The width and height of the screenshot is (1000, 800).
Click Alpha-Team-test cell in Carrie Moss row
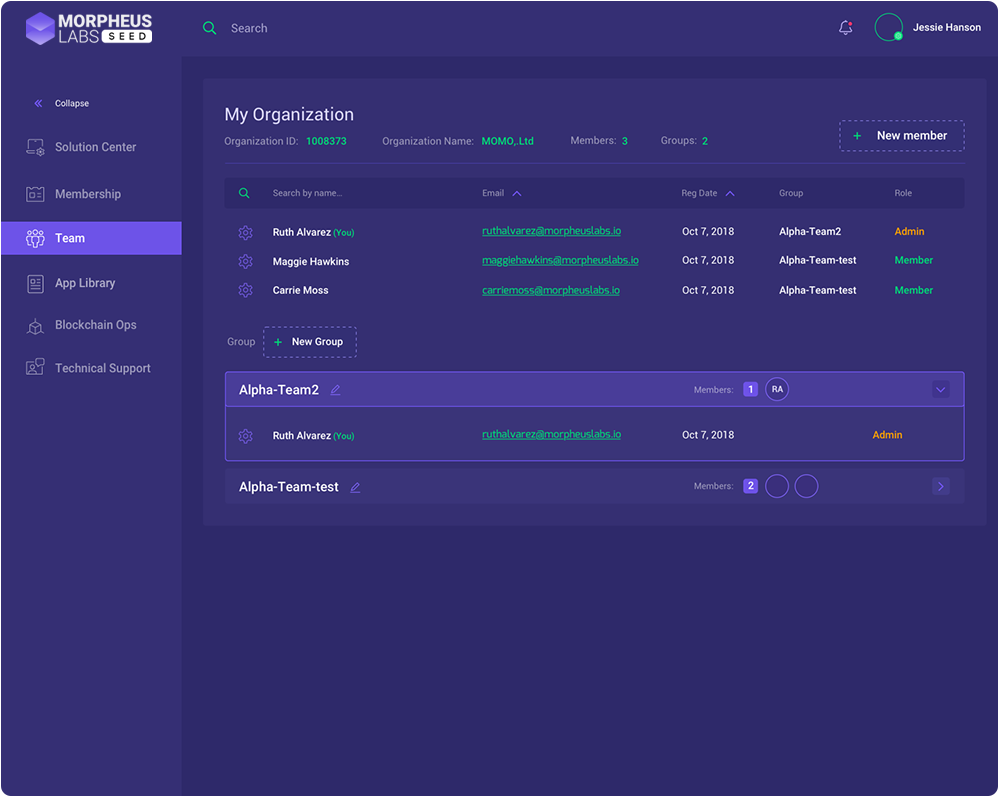(818, 290)
